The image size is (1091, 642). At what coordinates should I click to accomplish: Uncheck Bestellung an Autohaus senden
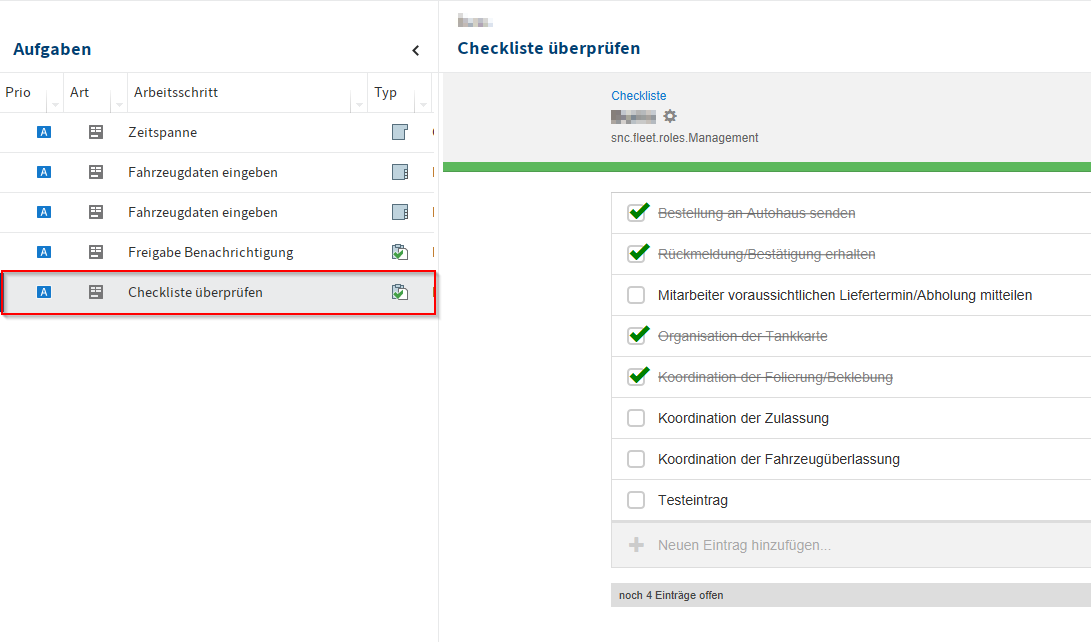point(636,213)
